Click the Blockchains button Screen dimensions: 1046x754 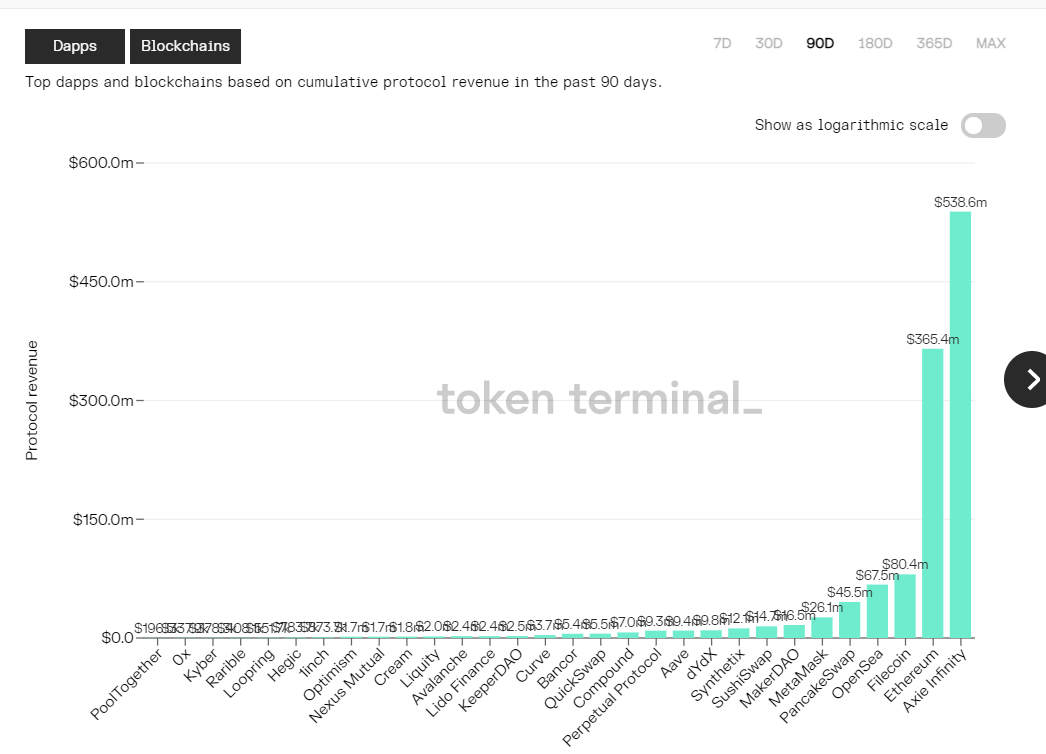pos(185,46)
